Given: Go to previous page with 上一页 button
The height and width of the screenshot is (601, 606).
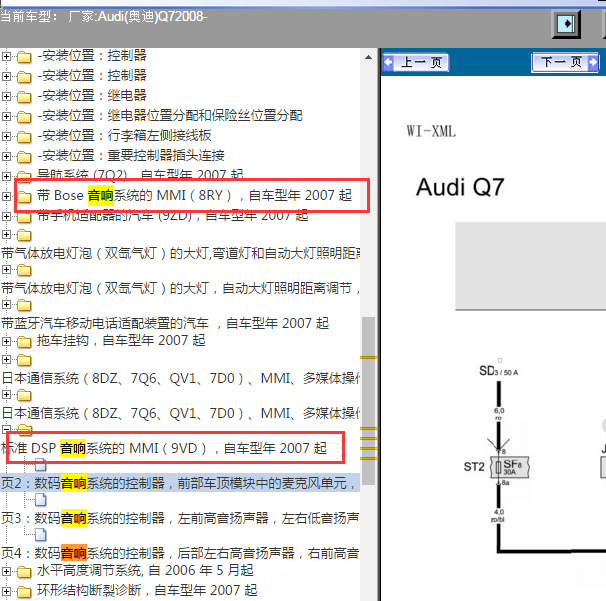Looking at the screenshot, I should coord(416,62).
